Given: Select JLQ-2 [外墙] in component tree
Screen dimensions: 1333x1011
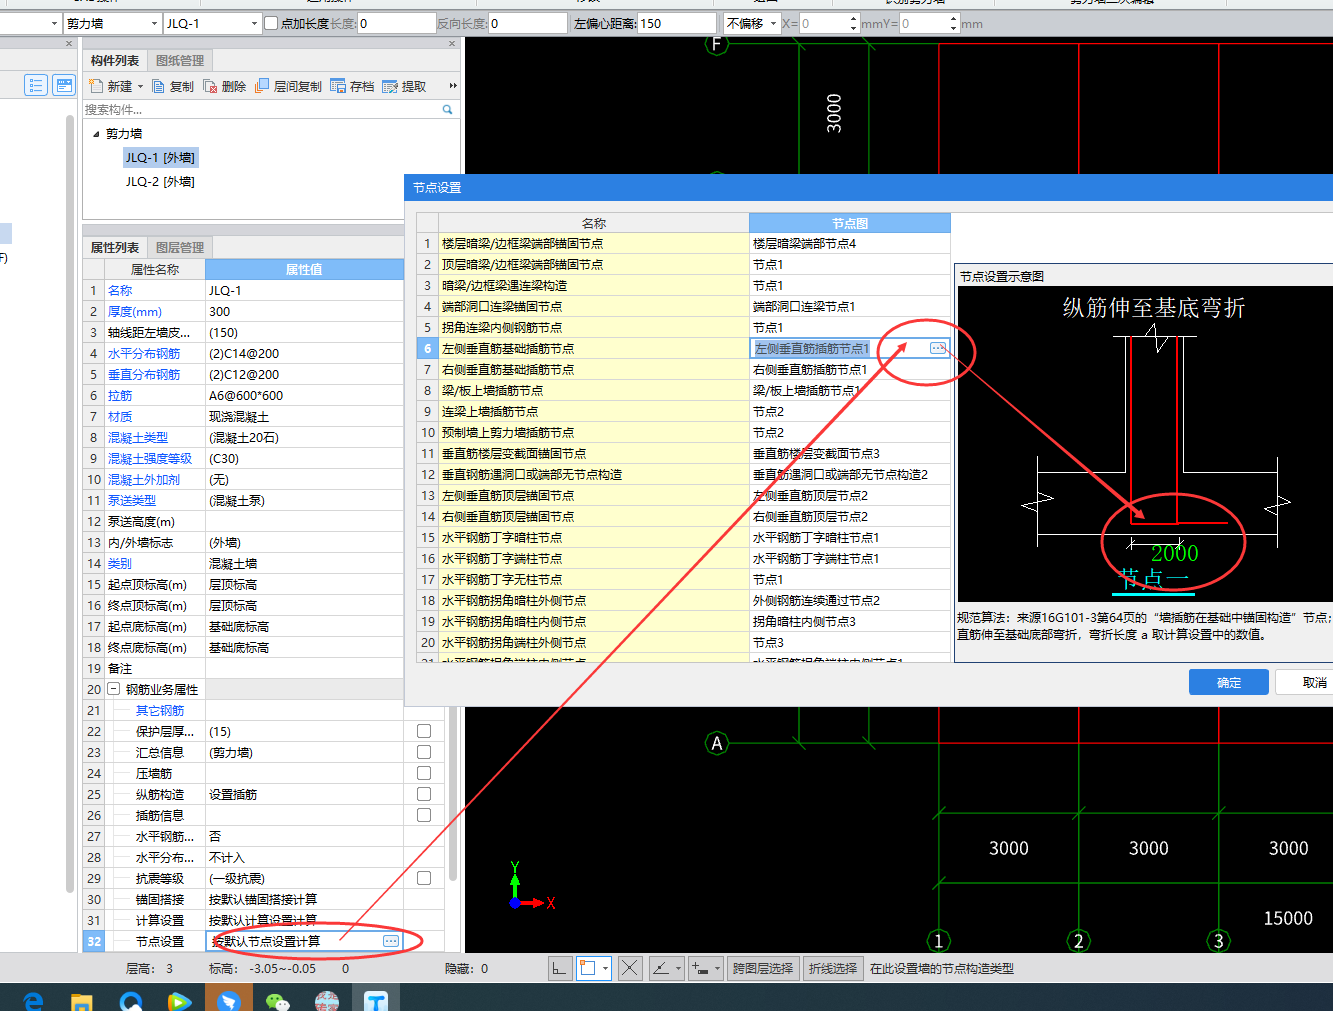Looking at the screenshot, I should click(x=160, y=181).
